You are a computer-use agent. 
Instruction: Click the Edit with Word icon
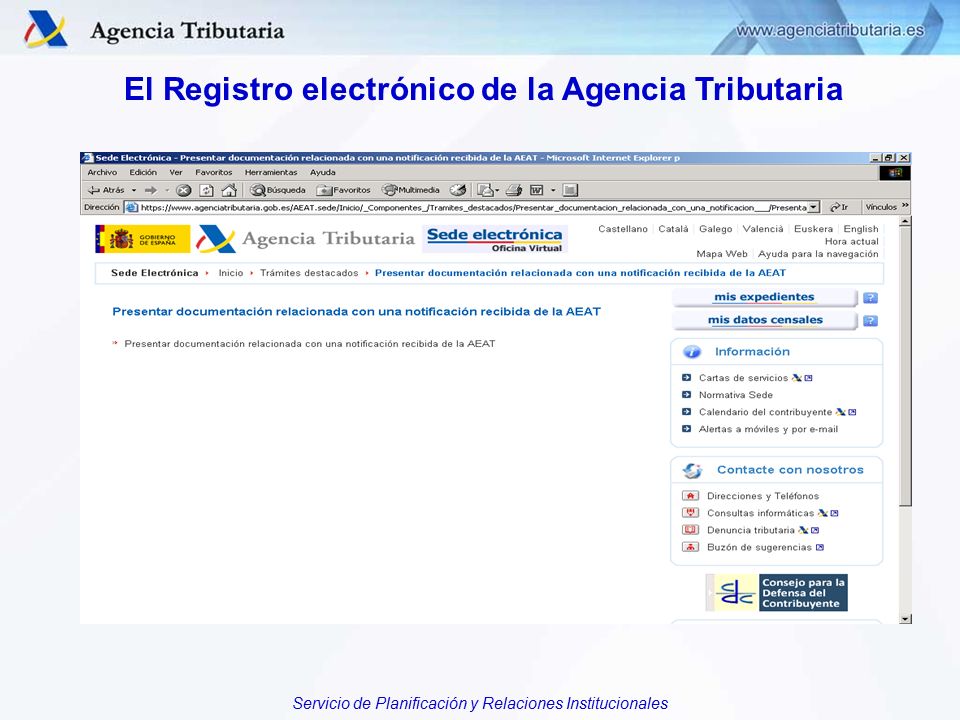pyautogui.click(x=536, y=190)
